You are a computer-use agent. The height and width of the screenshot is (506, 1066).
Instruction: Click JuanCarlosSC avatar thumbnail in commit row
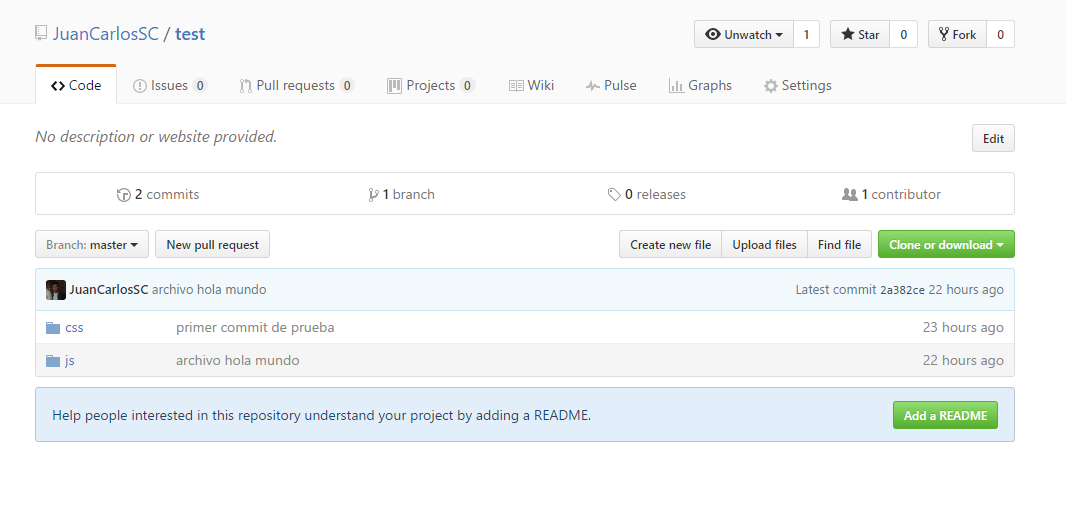pyautogui.click(x=56, y=290)
